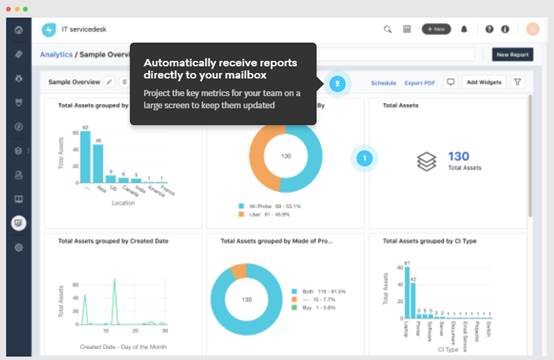Image resolution: width=554 pixels, height=360 pixels.
Task: Click the Schedule link
Action: 383,83
